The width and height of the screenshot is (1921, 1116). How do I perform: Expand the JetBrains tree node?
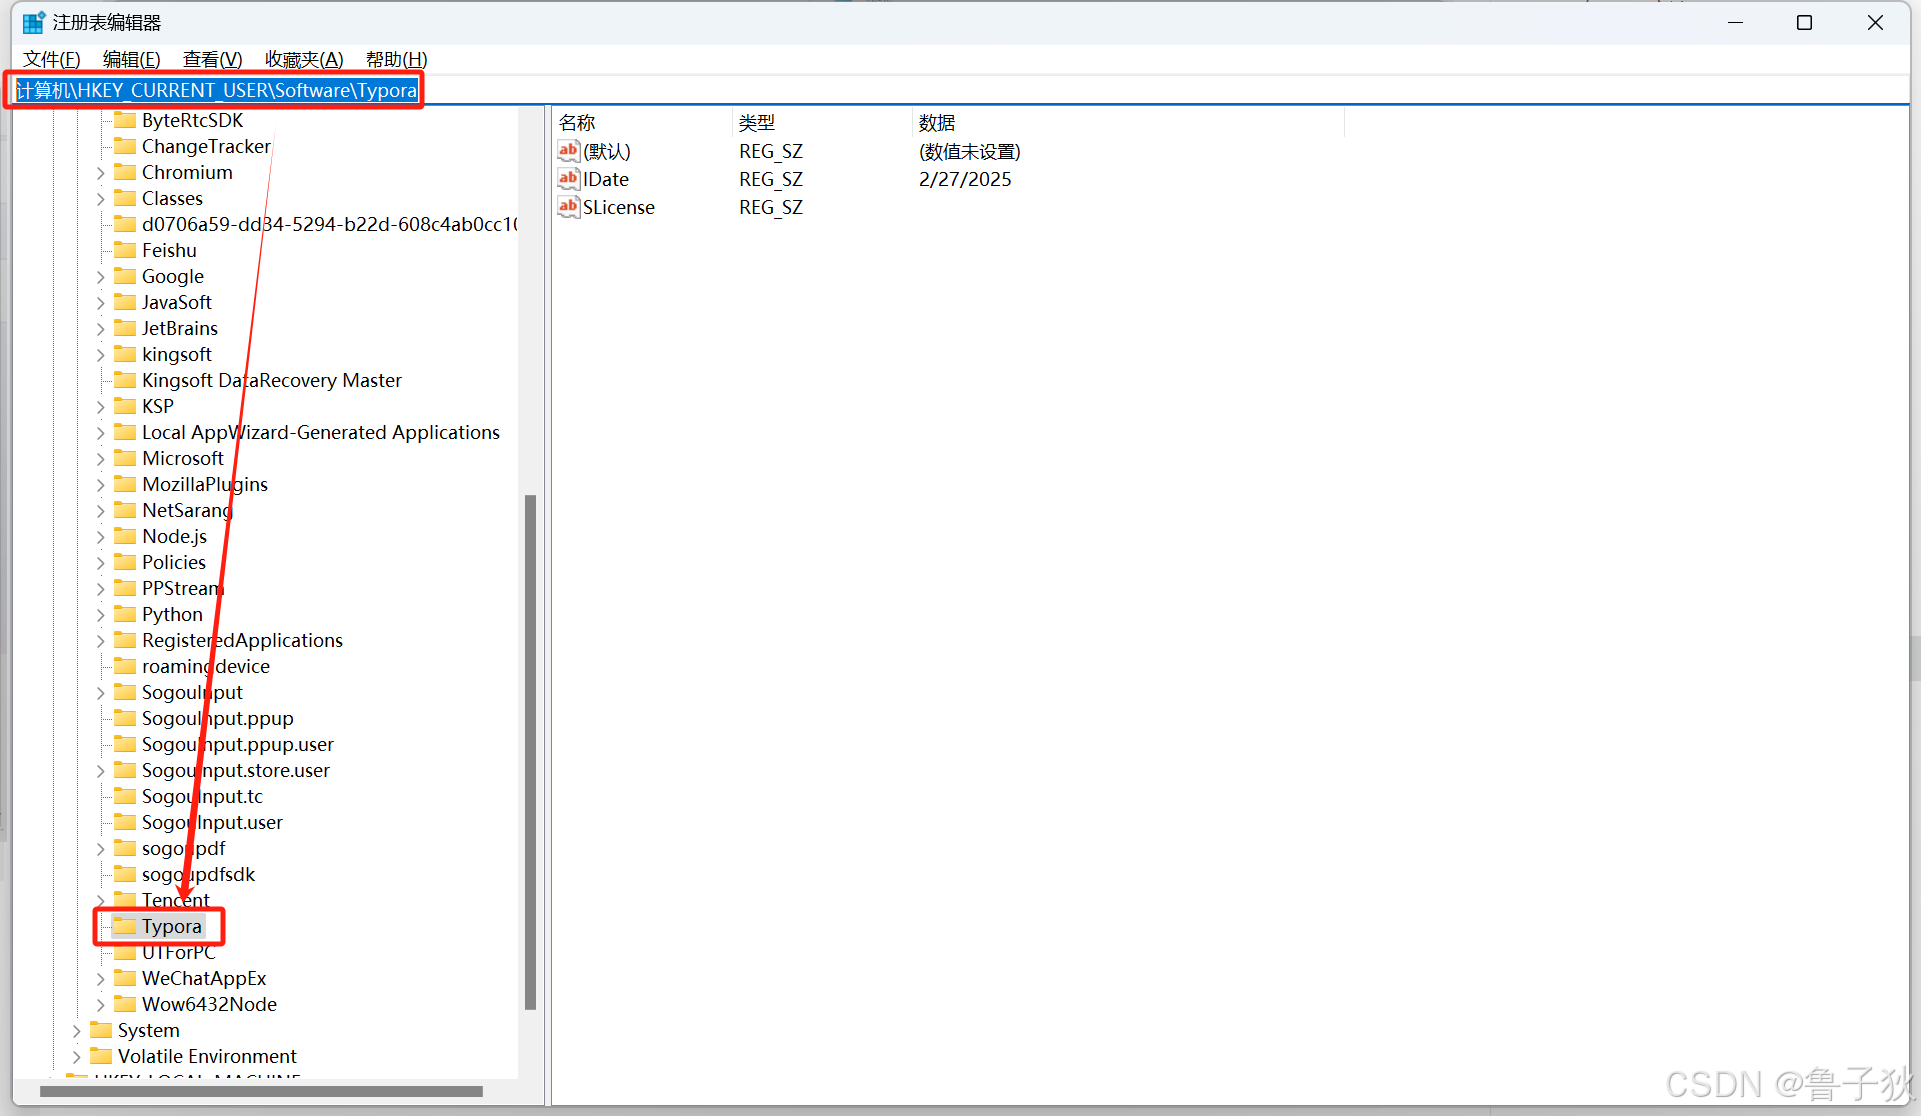pyautogui.click(x=100, y=329)
